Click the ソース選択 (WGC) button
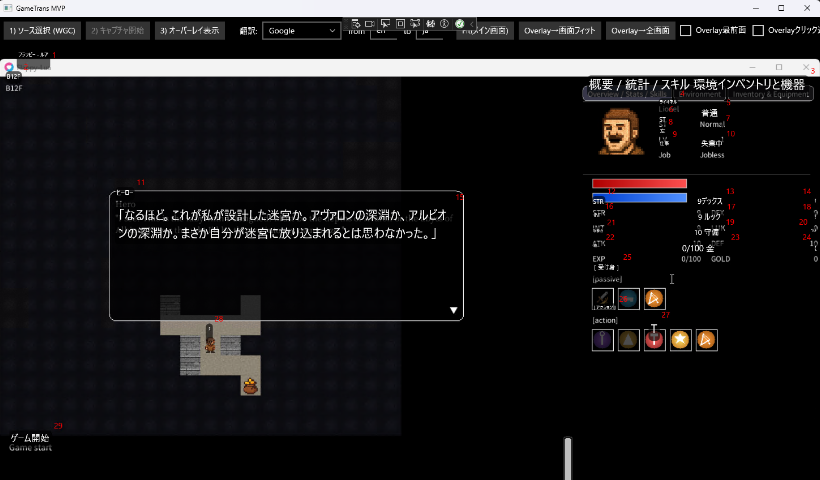Image resolution: width=820 pixels, height=480 pixels. click(x=42, y=31)
